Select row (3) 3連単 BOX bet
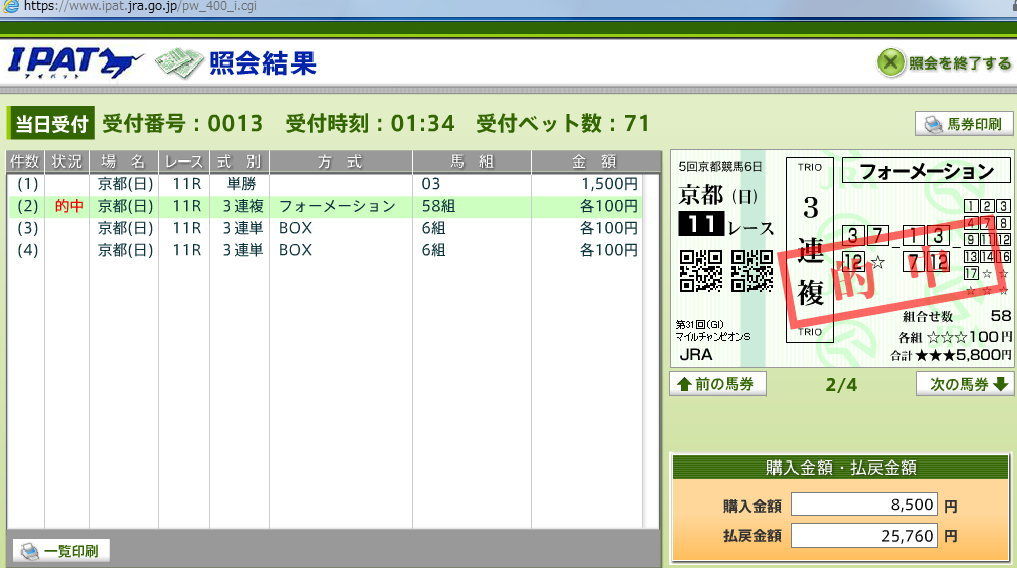 point(324,228)
